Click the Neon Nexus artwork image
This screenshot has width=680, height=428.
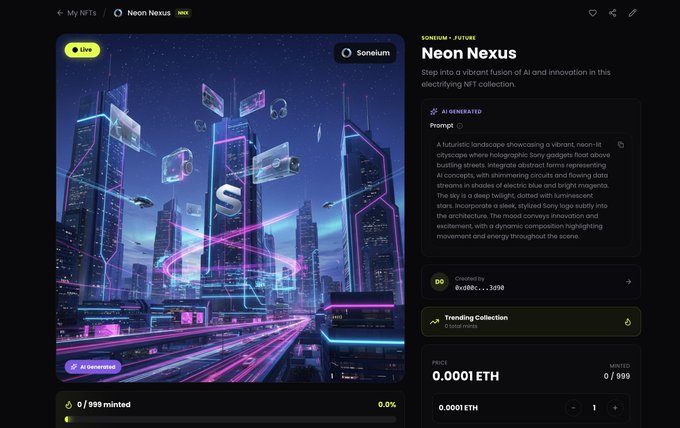coord(230,208)
